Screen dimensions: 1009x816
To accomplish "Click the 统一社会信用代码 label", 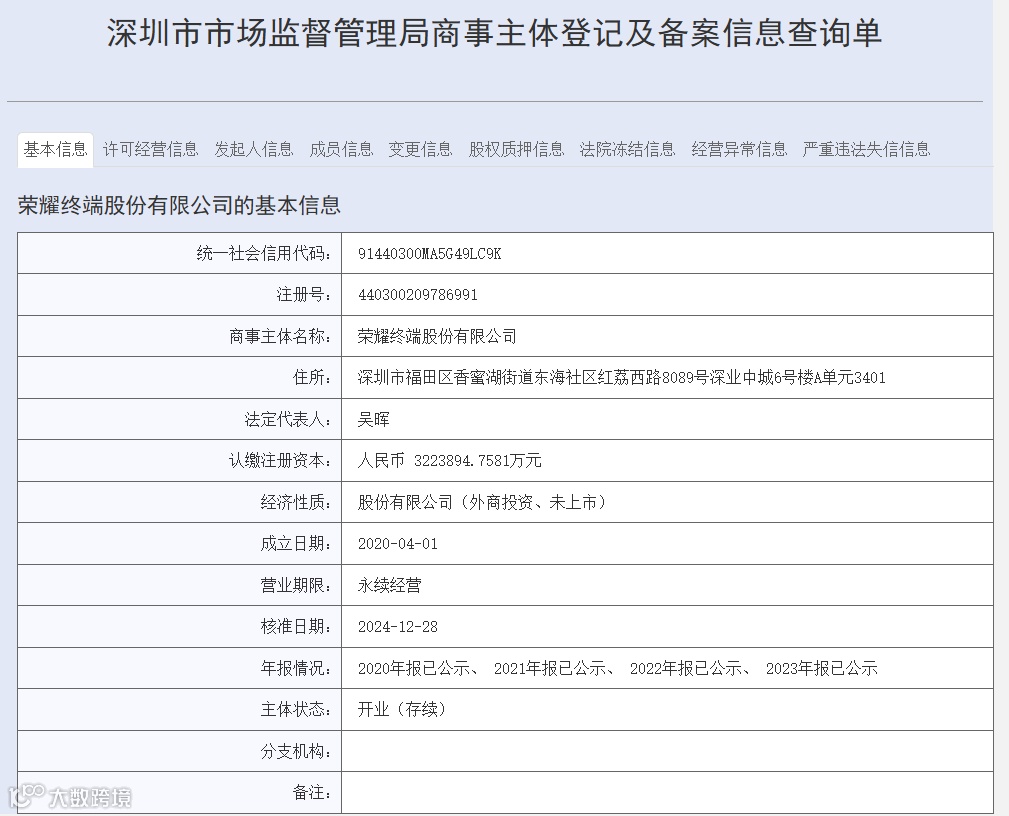I will (264, 254).
